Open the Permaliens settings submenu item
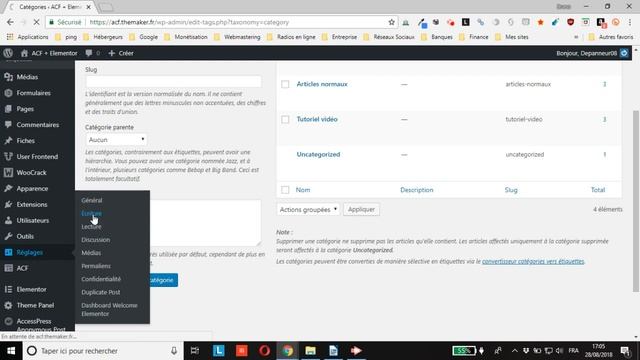Viewport: 640px width, 360px height. point(96,266)
